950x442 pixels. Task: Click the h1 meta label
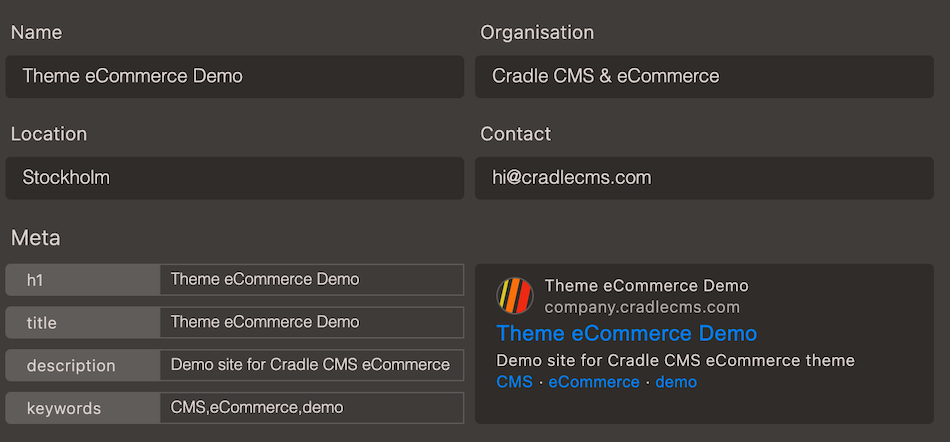point(83,280)
